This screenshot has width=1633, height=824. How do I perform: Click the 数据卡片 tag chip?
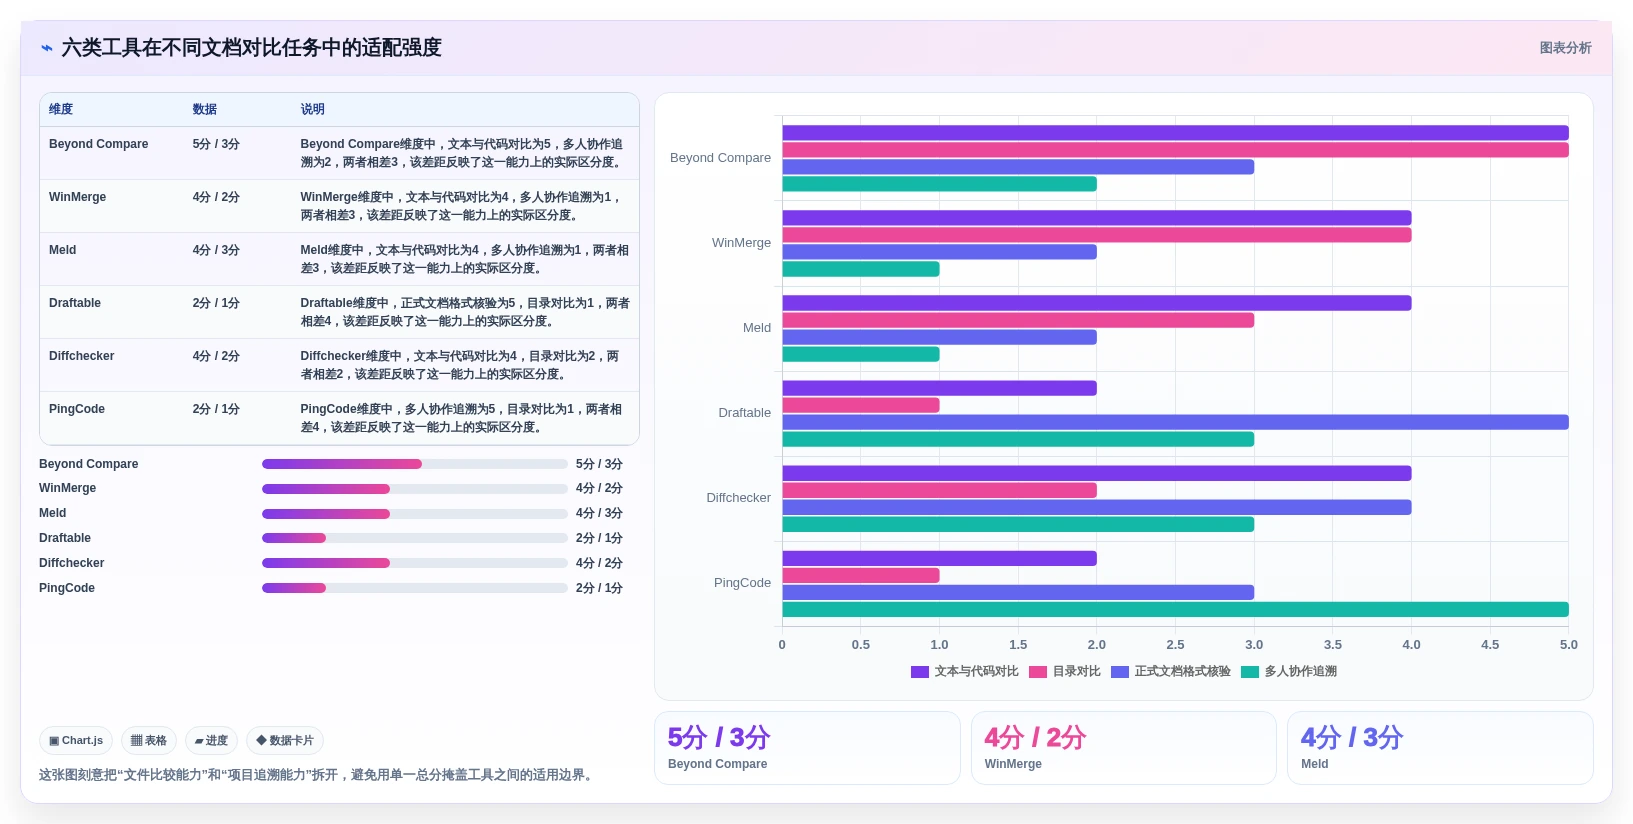tap(285, 741)
